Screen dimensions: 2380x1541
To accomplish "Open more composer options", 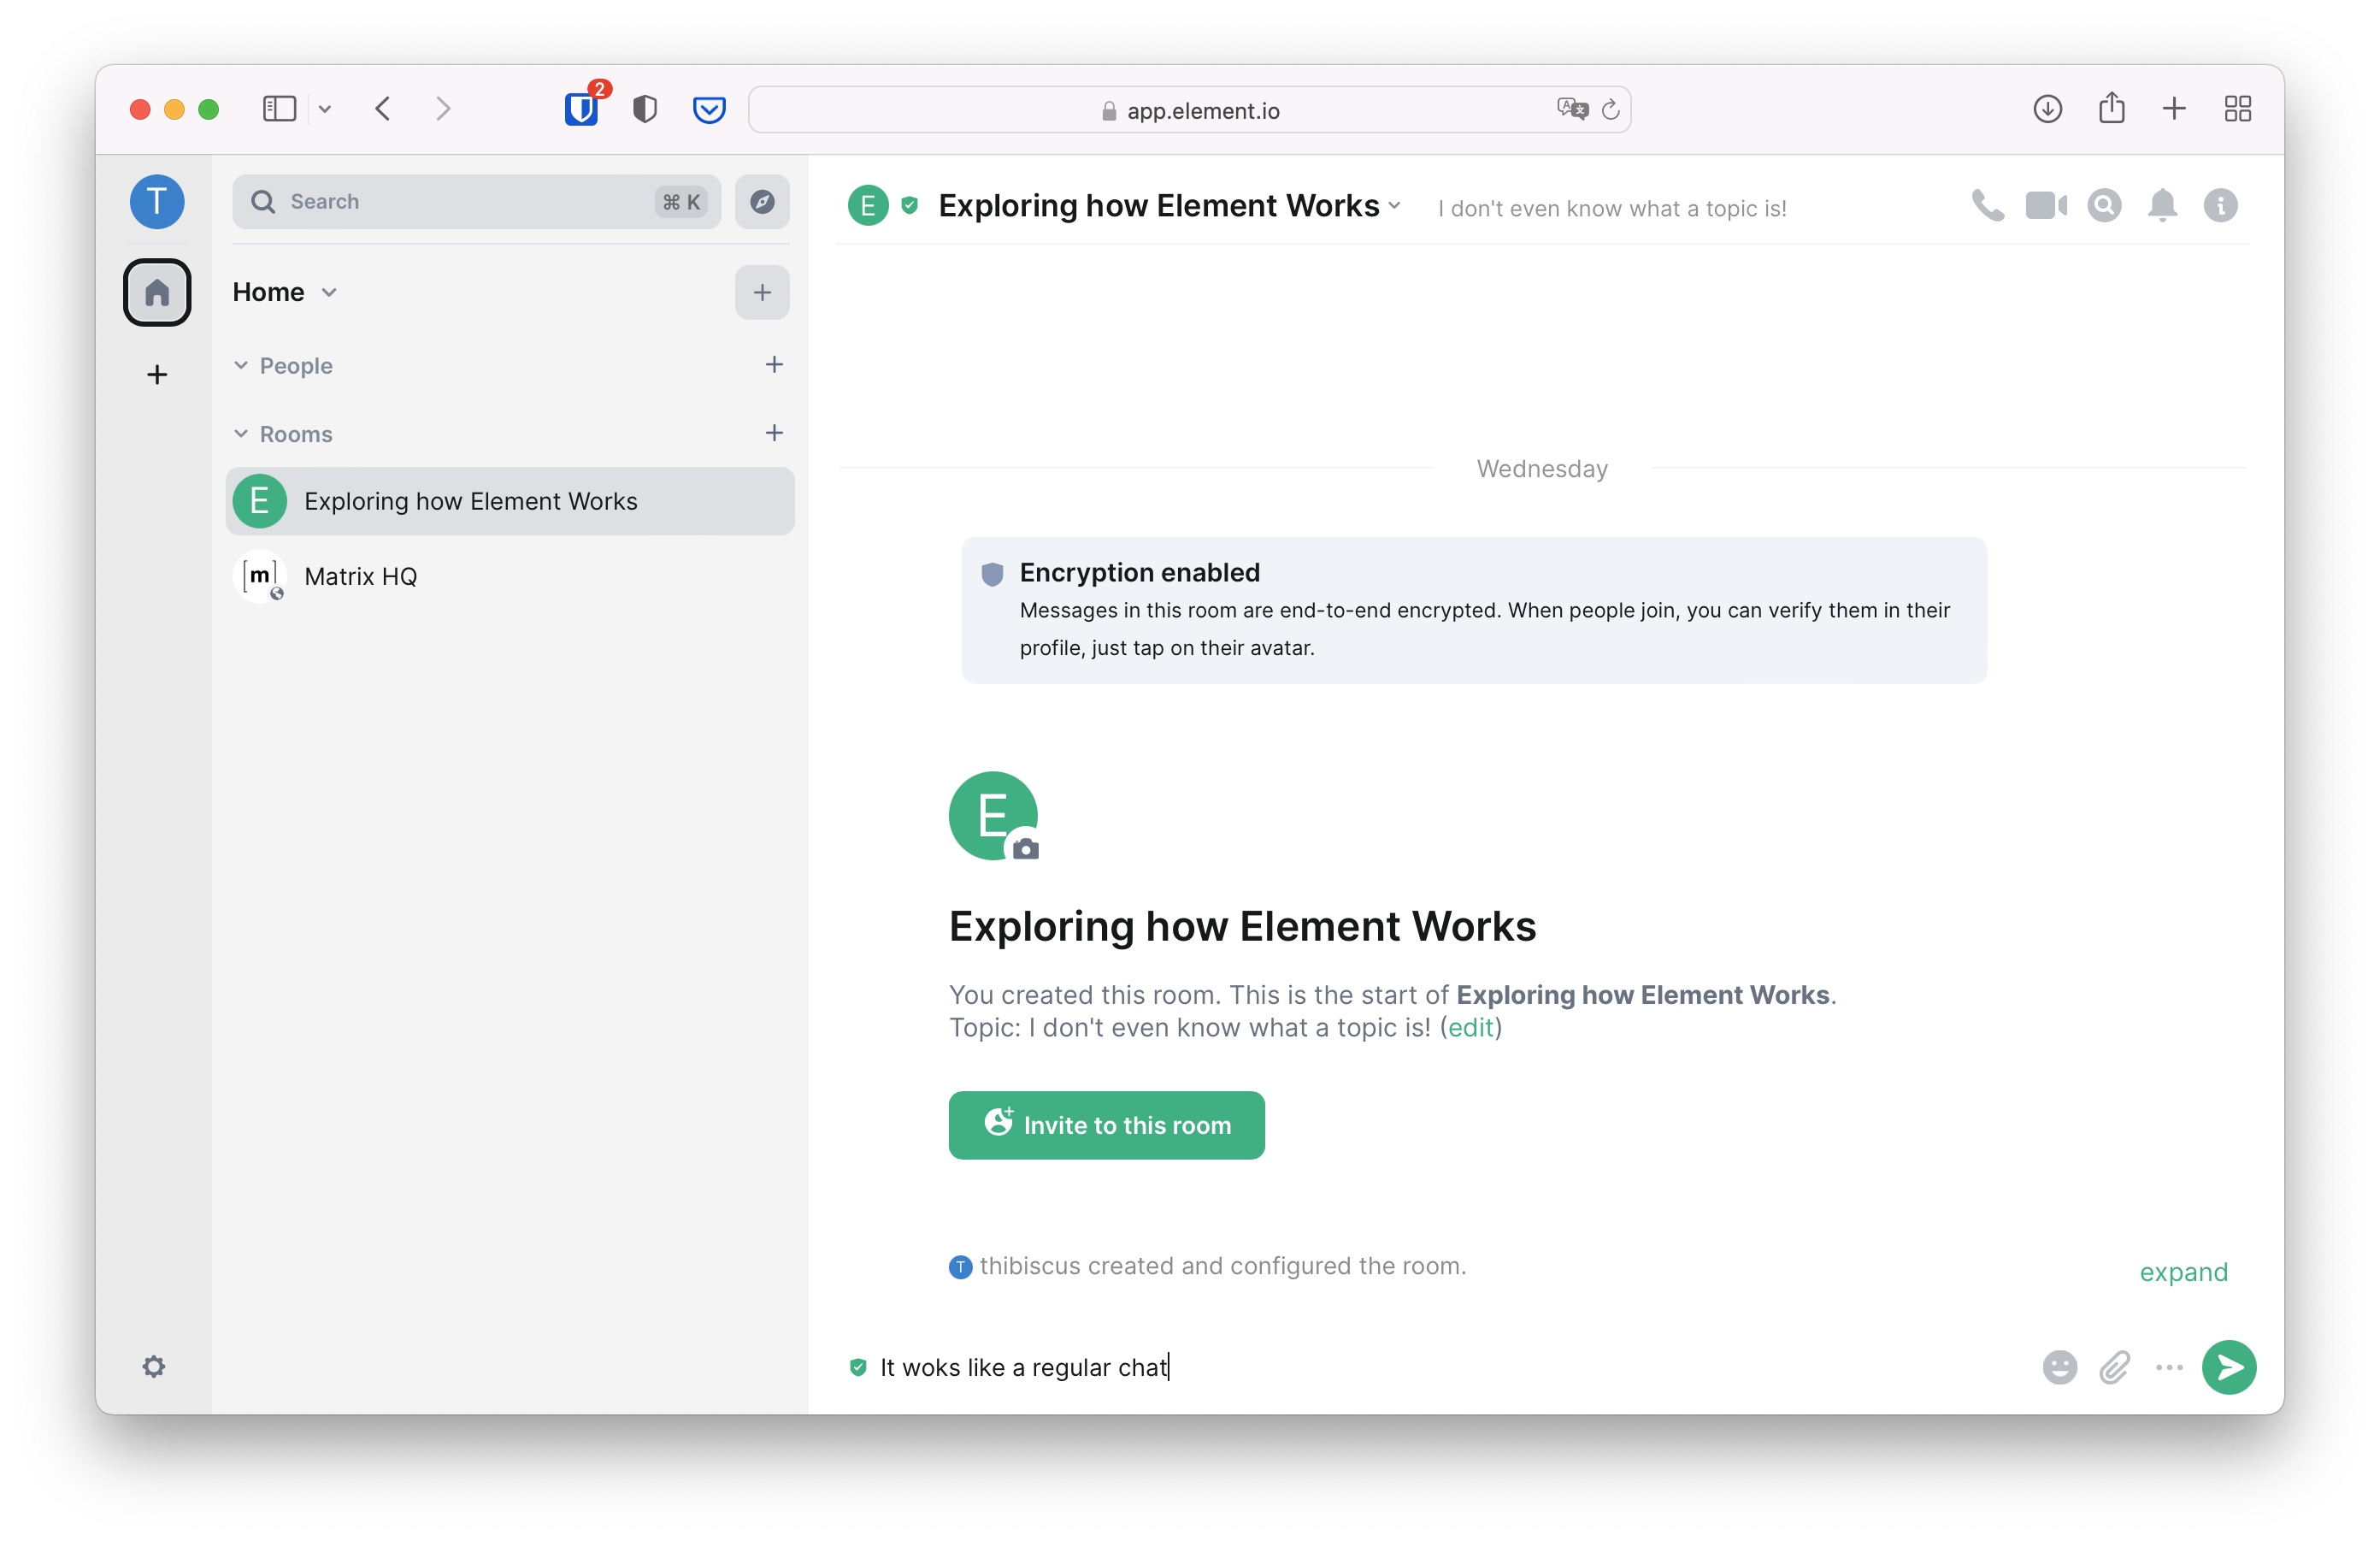I will [x=2168, y=1367].
